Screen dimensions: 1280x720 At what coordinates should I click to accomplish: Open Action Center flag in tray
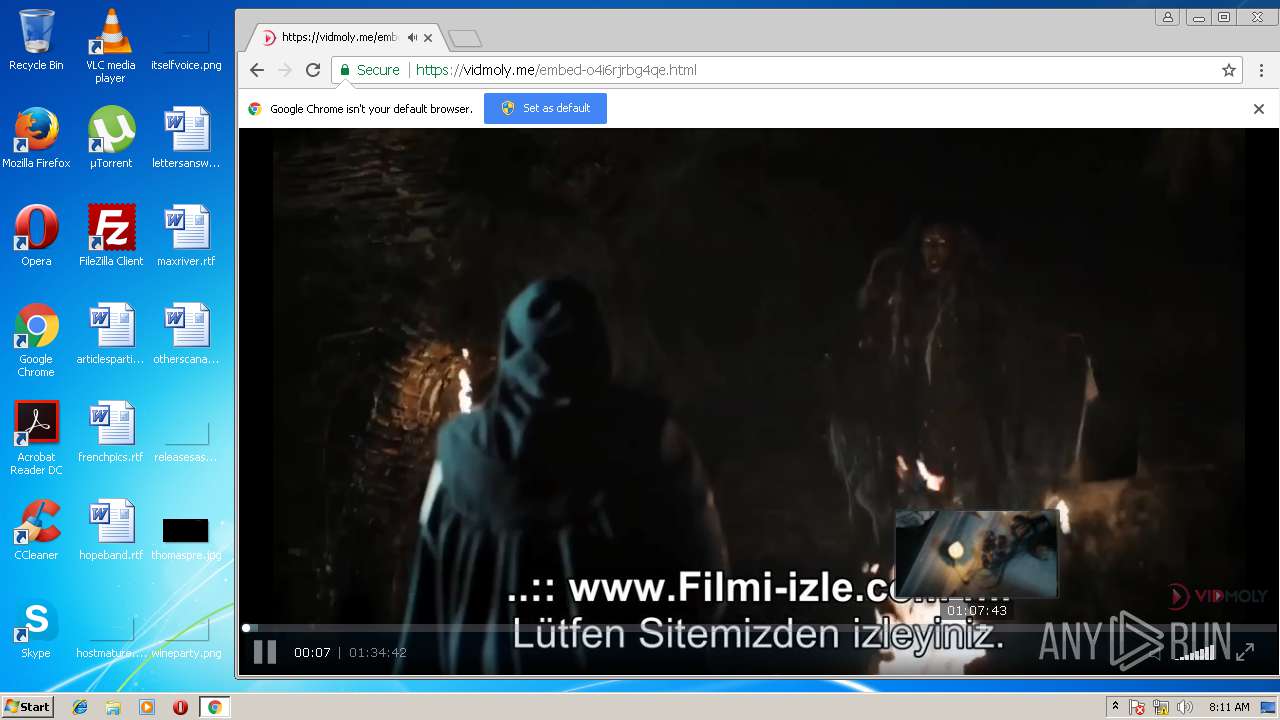click(1137, 707)
